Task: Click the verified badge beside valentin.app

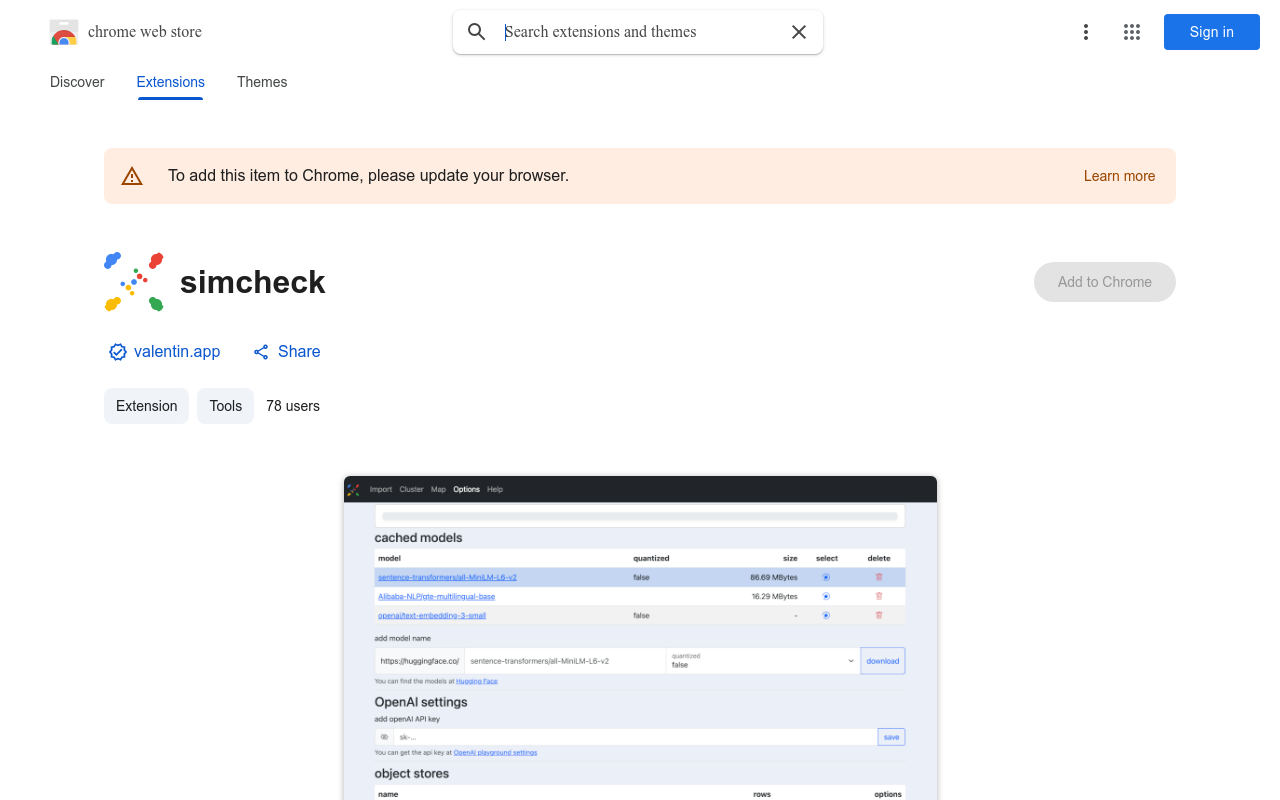Action: coord(118,352)
